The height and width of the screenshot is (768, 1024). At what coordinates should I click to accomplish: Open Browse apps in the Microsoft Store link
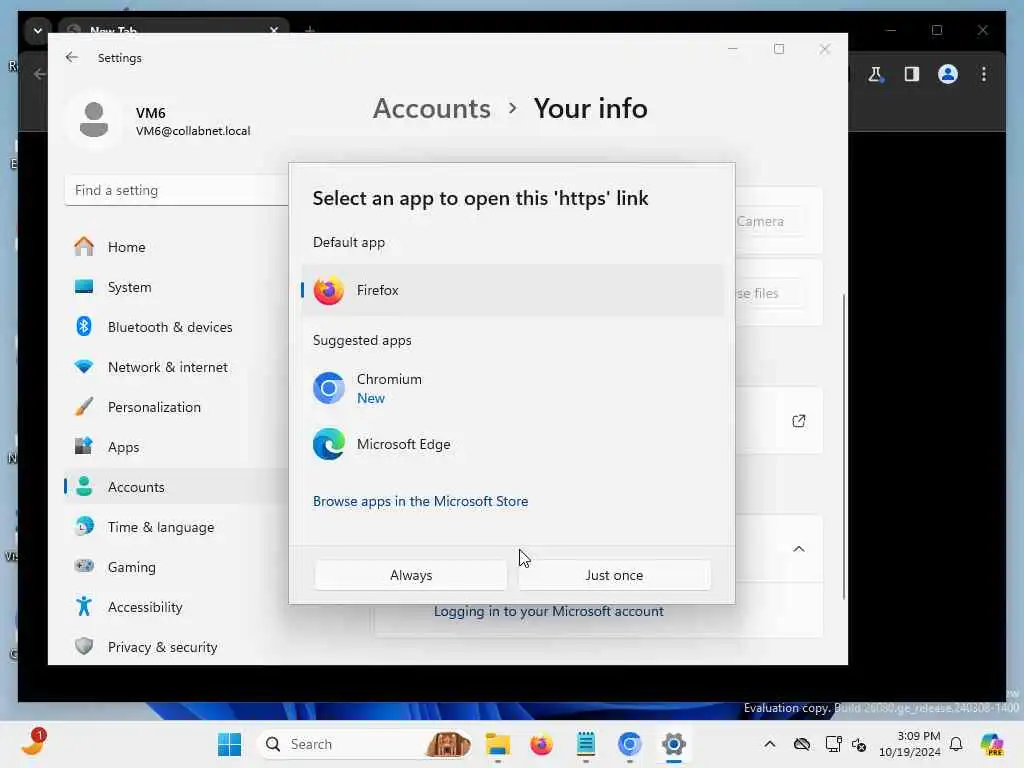421,501
